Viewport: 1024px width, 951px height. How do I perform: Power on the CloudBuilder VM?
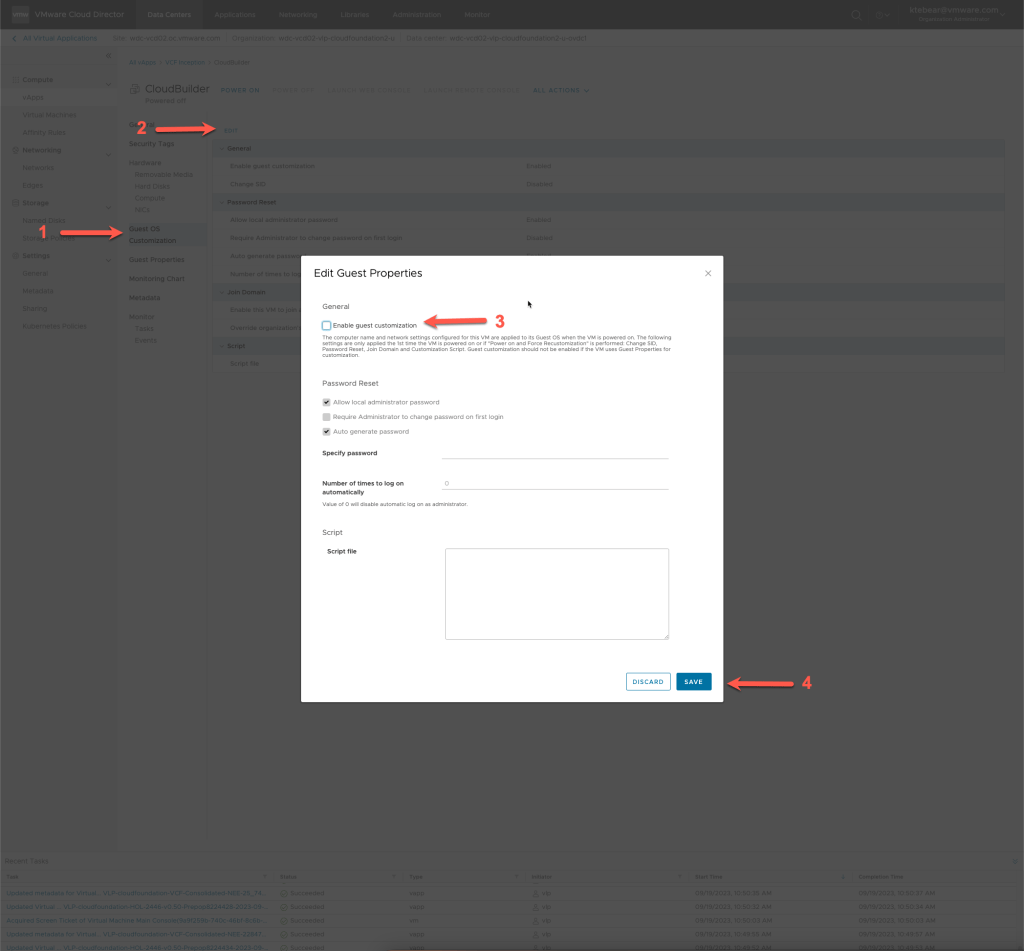pyautogui.click(x=240, y=90)
